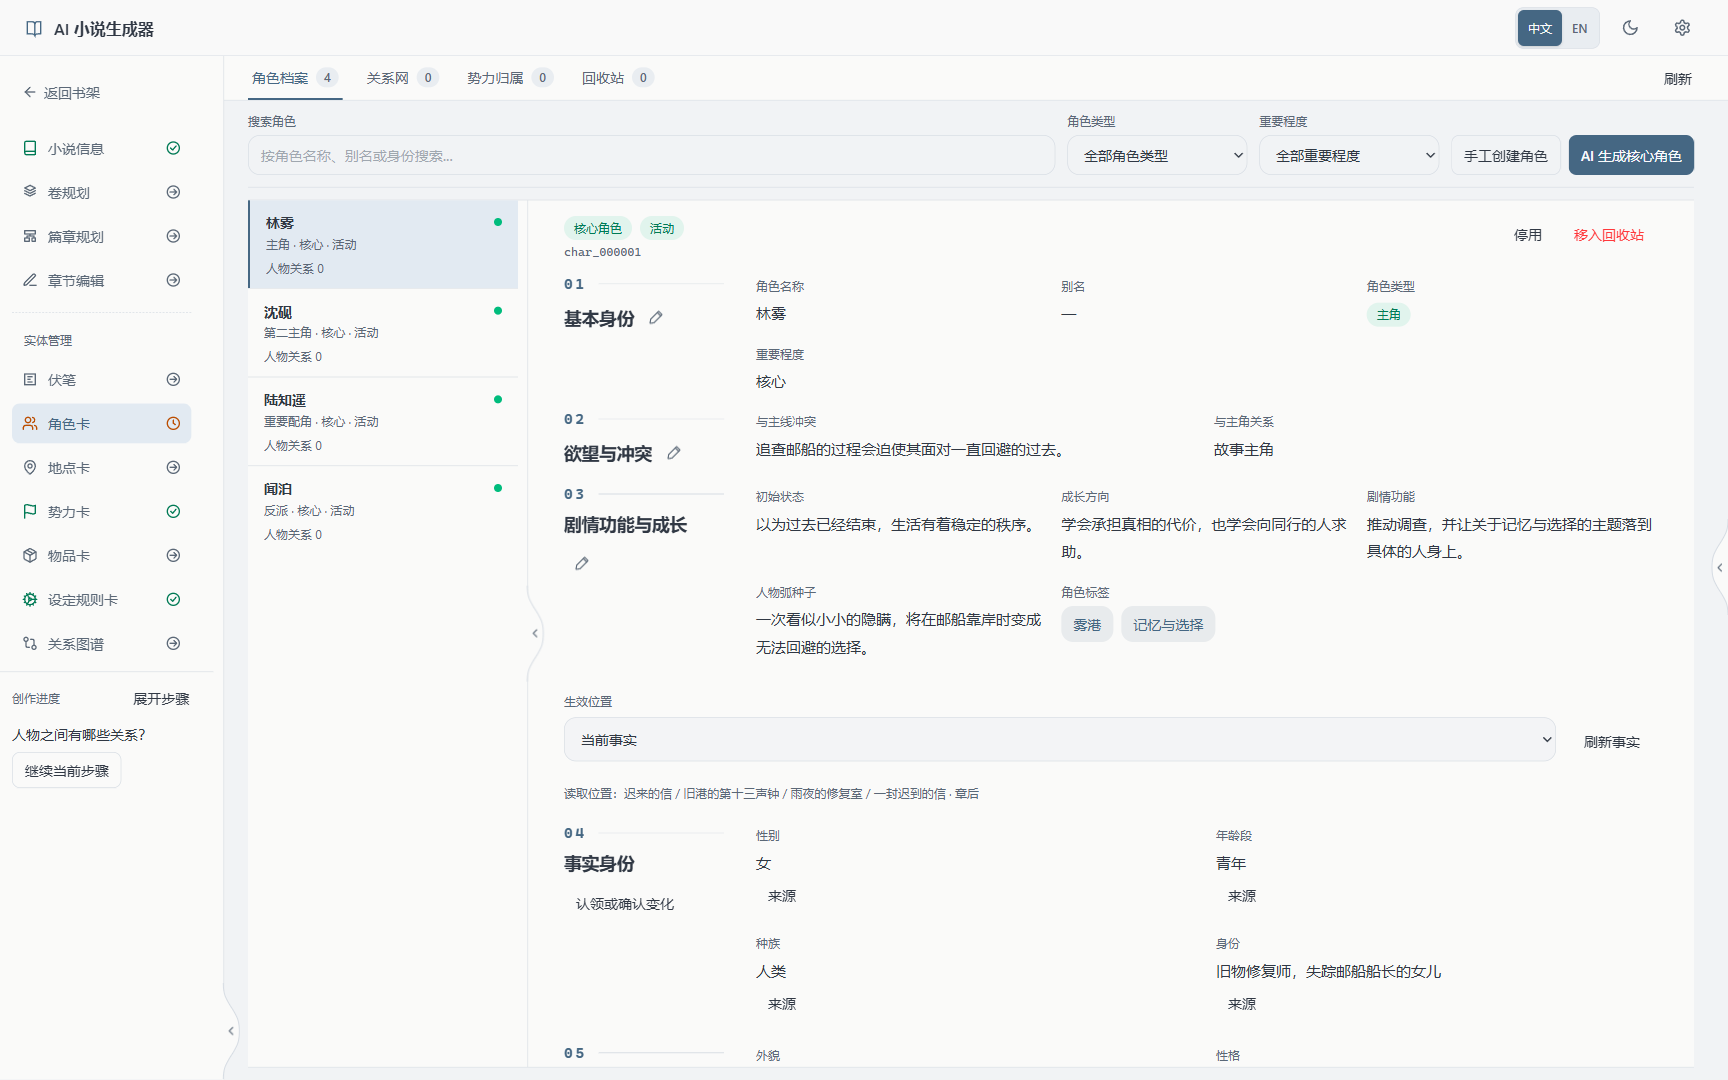The height and width of the screenshot is (1080, 1728).
Task: Open the 全部重要程度 dropdown
Action: click(1349, 156)
